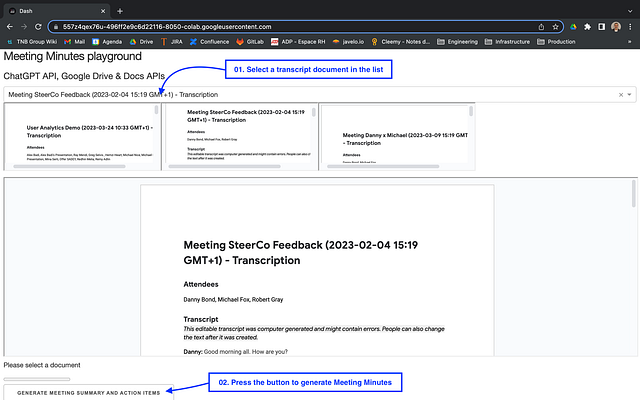Image resolution: width=640 pixels, height=400 pixels.
Task: Close the Dash browser tab
Action: click(103, 11)
